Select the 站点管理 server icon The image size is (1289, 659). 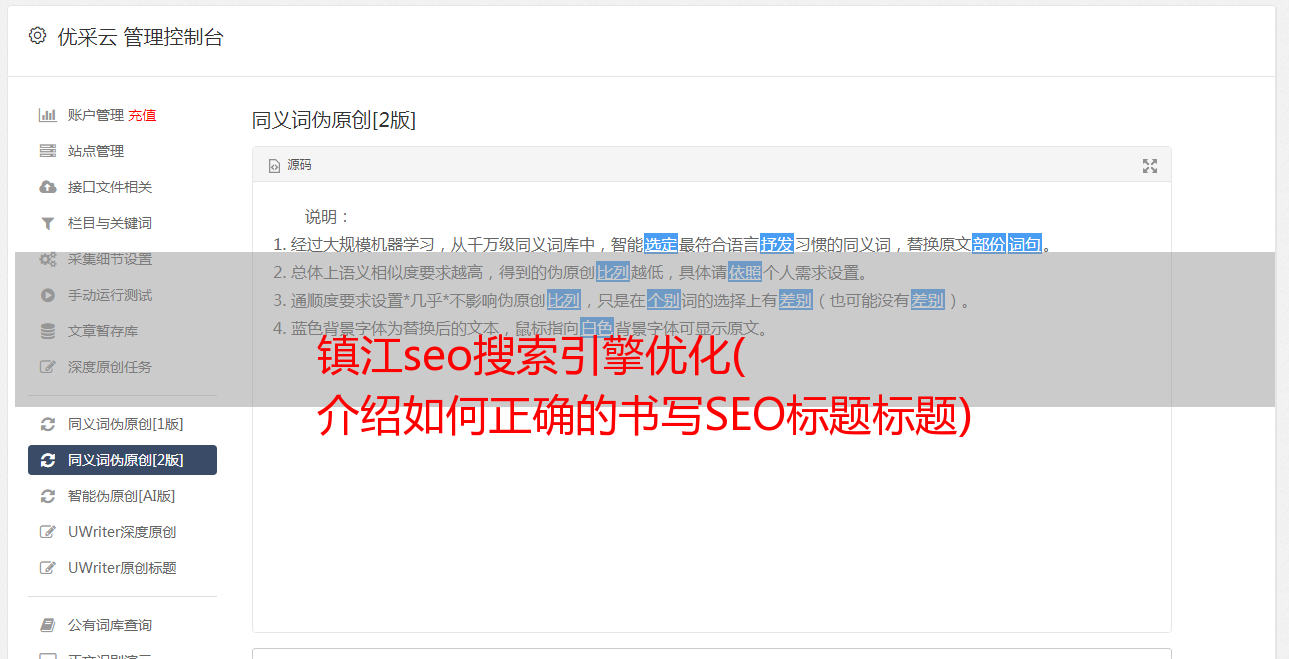pyautogui.click(x=47, y=151)
